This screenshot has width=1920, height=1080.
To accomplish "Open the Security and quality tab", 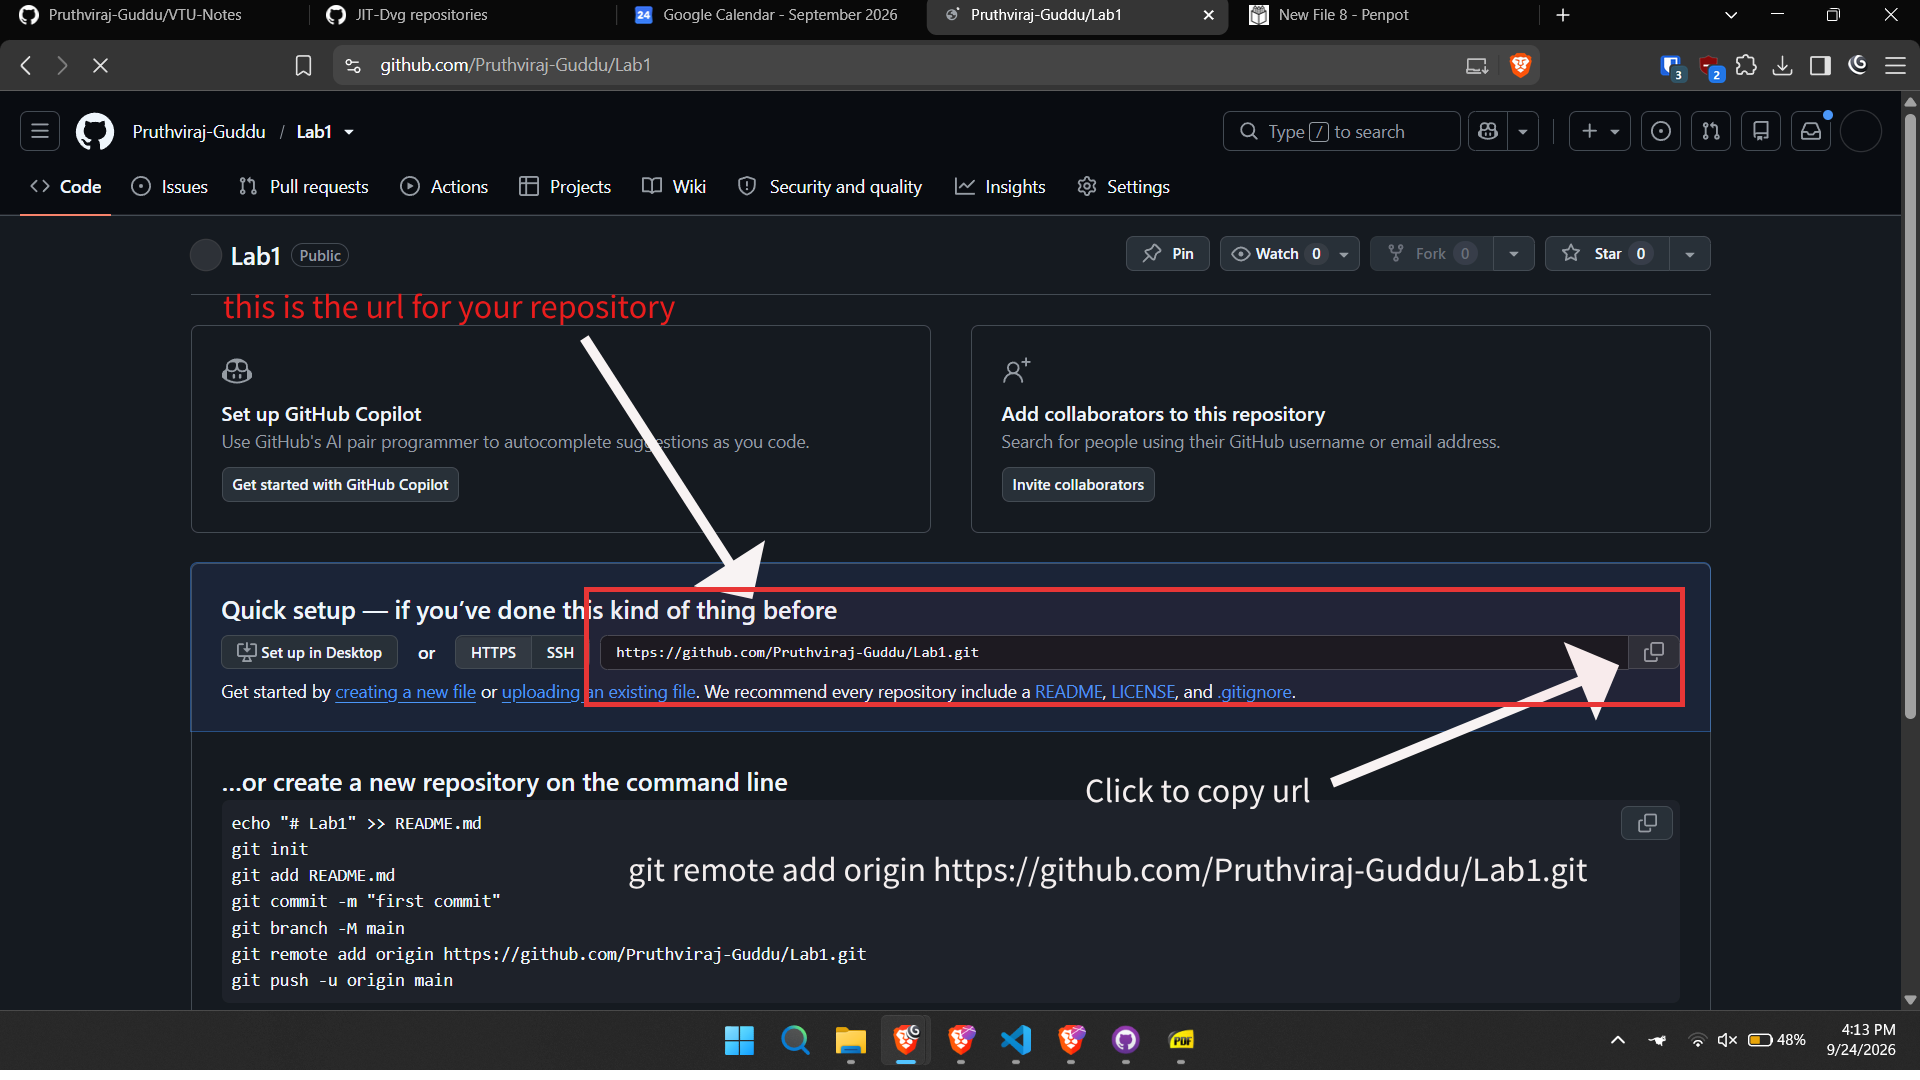I will click(830, 187).
